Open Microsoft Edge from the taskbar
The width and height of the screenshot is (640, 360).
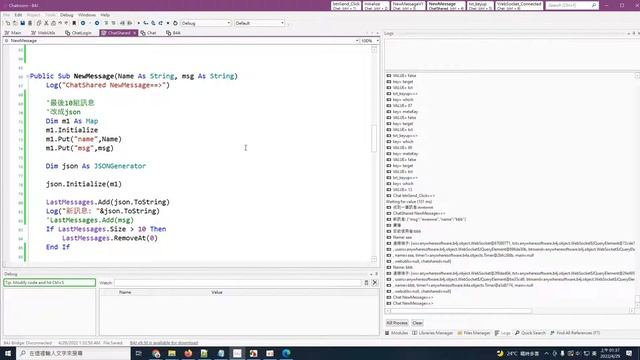click(x=286, y=353)
